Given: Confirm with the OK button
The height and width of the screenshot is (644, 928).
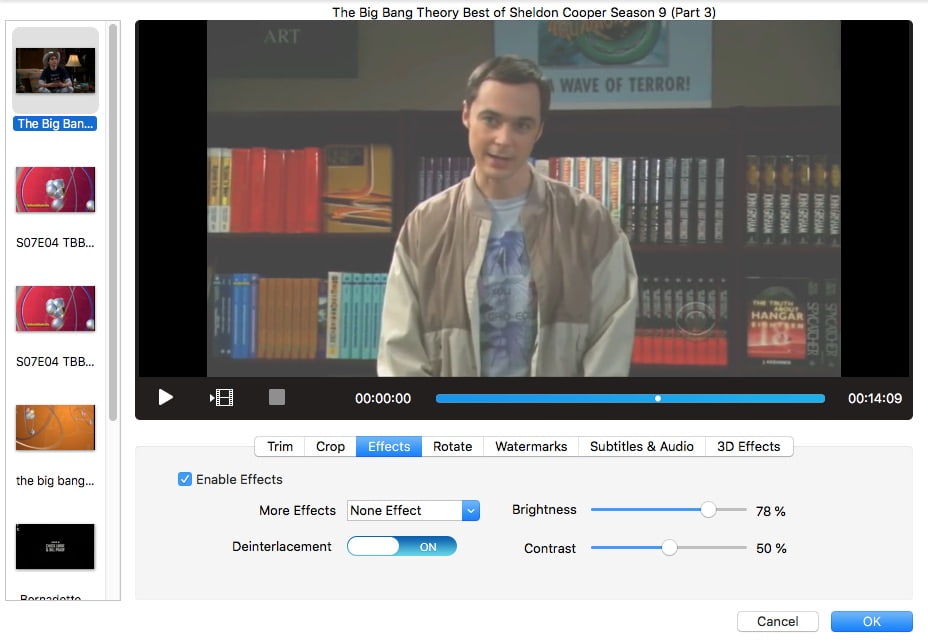Looking at the screenshot, I should [x=871, y=622].
